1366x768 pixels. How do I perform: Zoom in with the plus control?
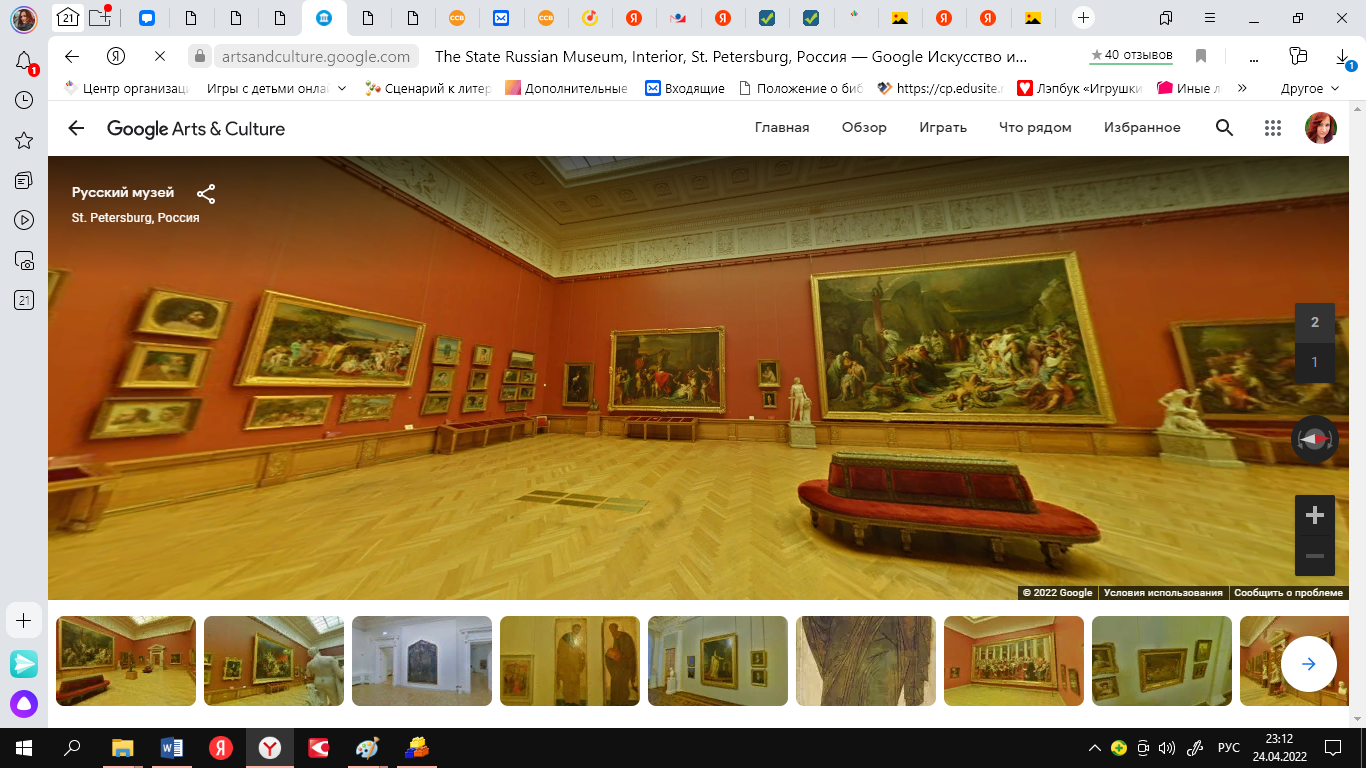[1315, 516]
